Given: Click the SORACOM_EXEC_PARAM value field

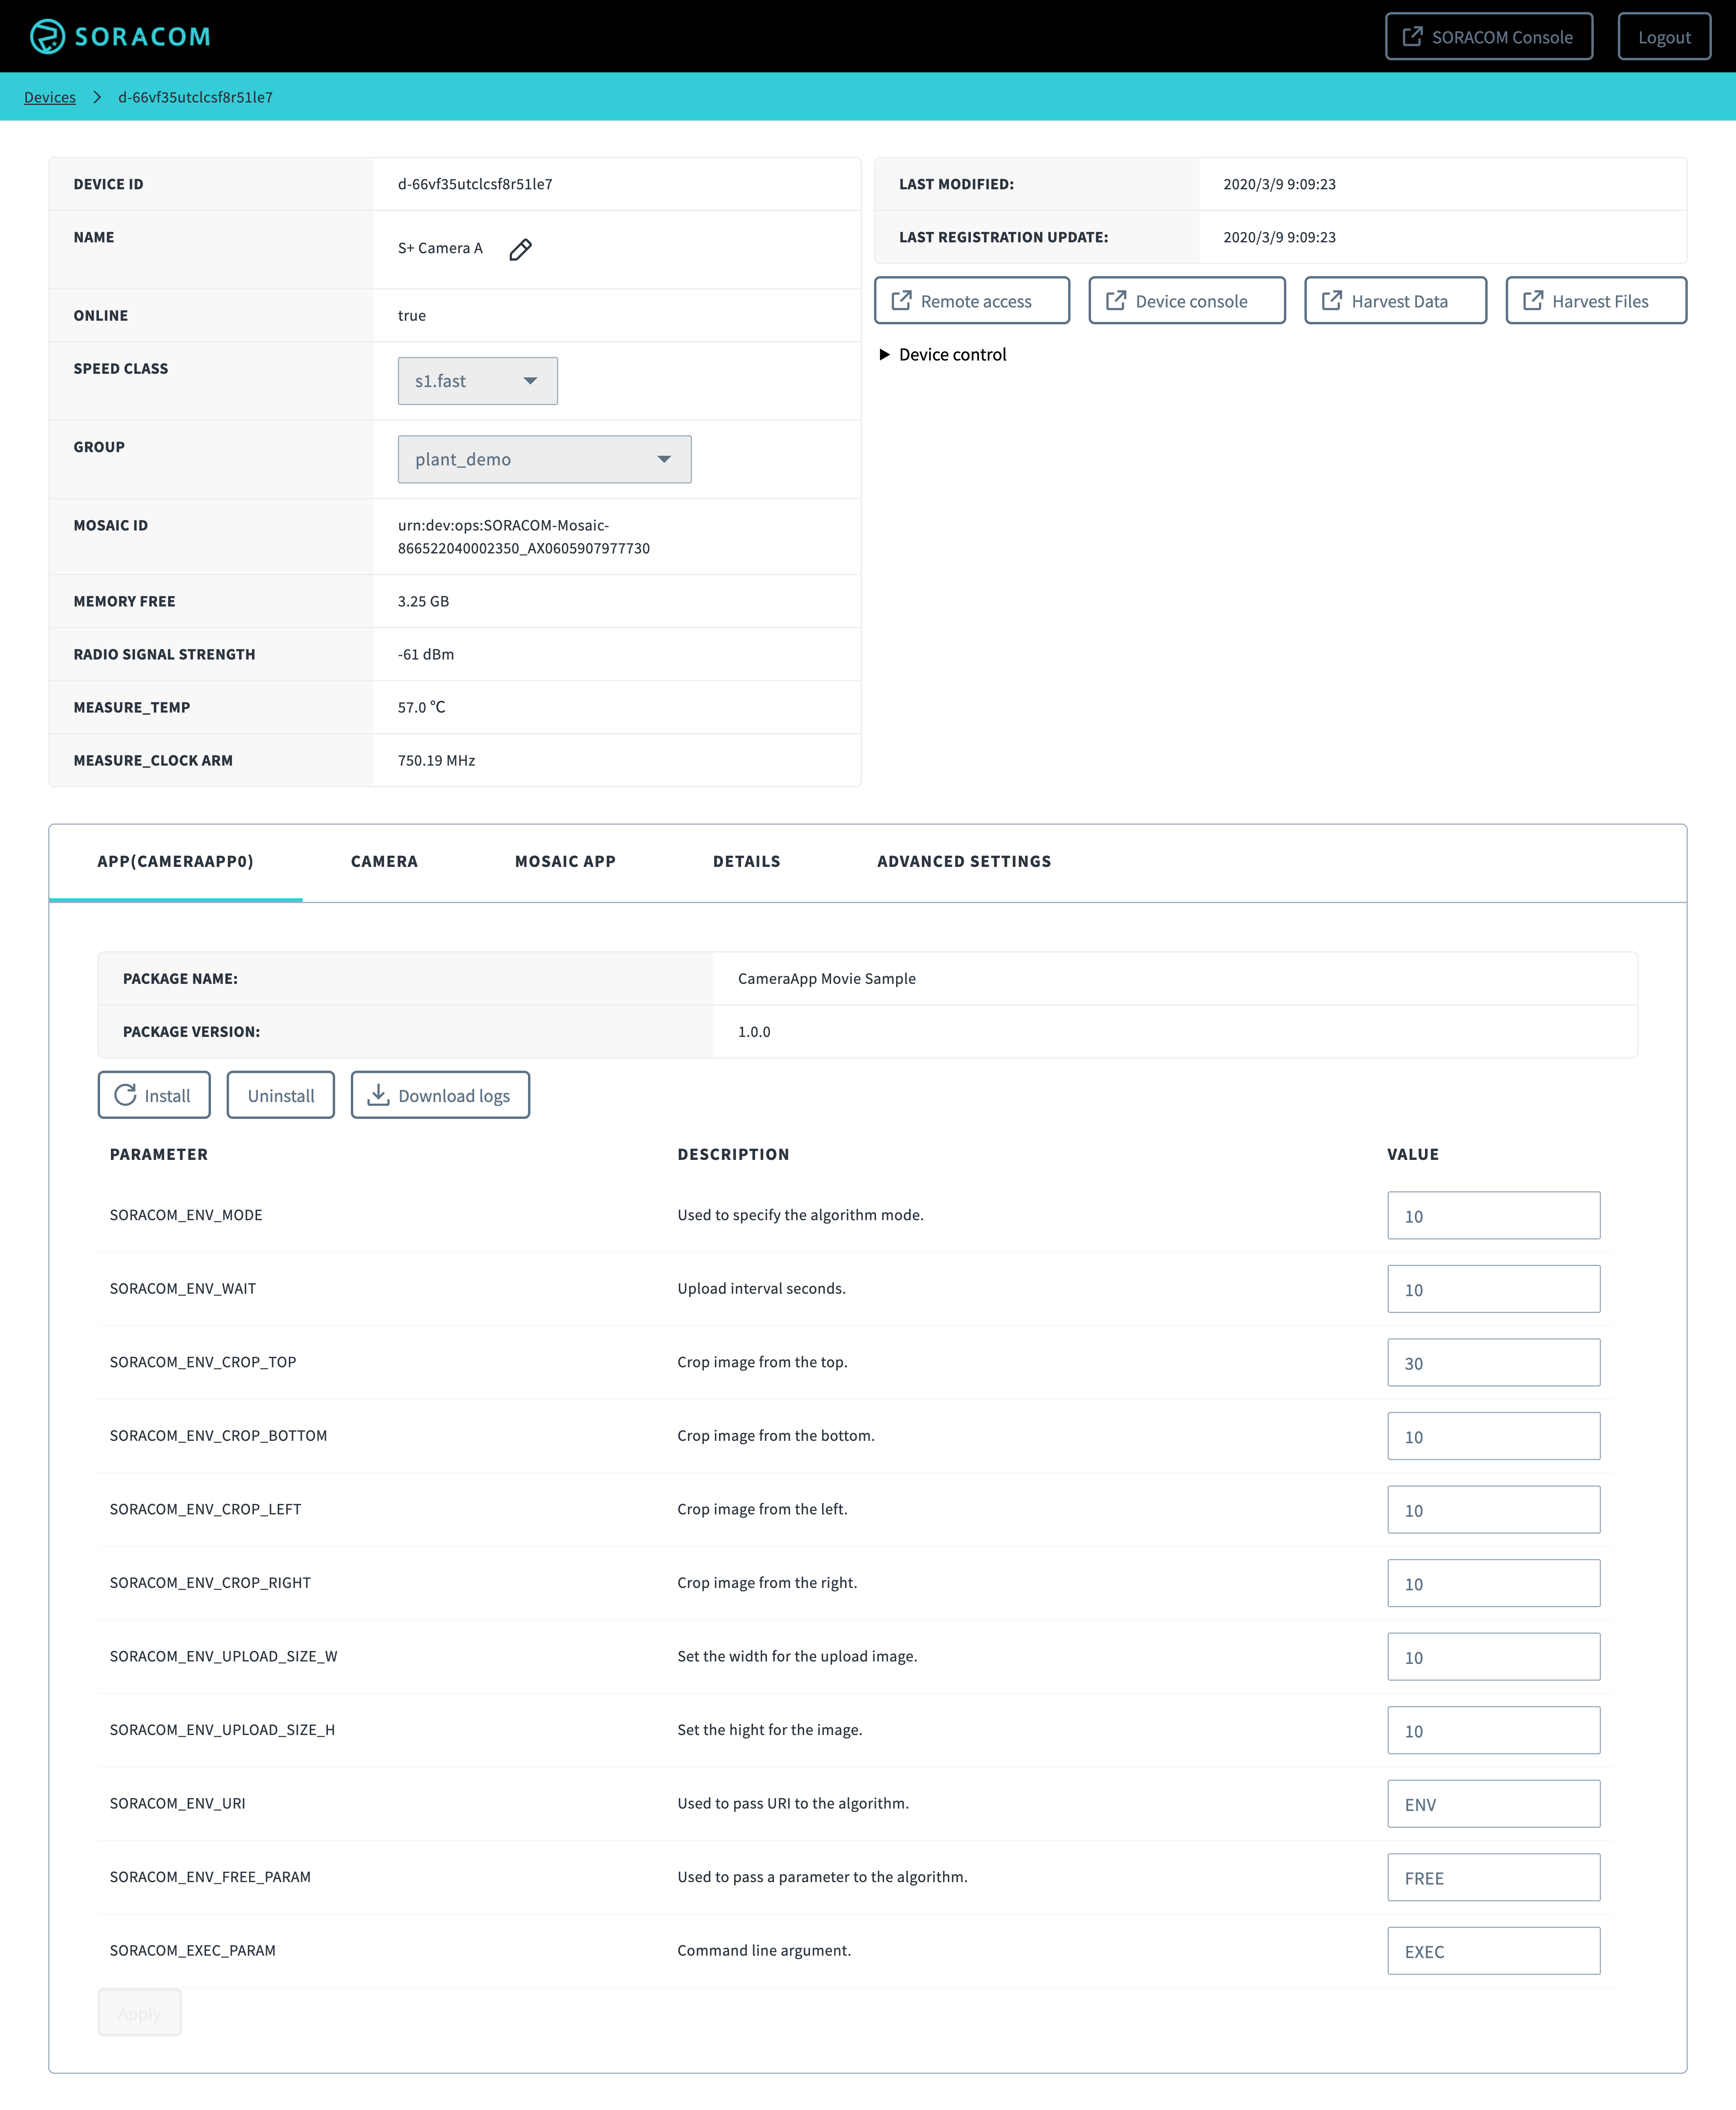Looking at the screenshot, I should click(x=1492, y=1950).
